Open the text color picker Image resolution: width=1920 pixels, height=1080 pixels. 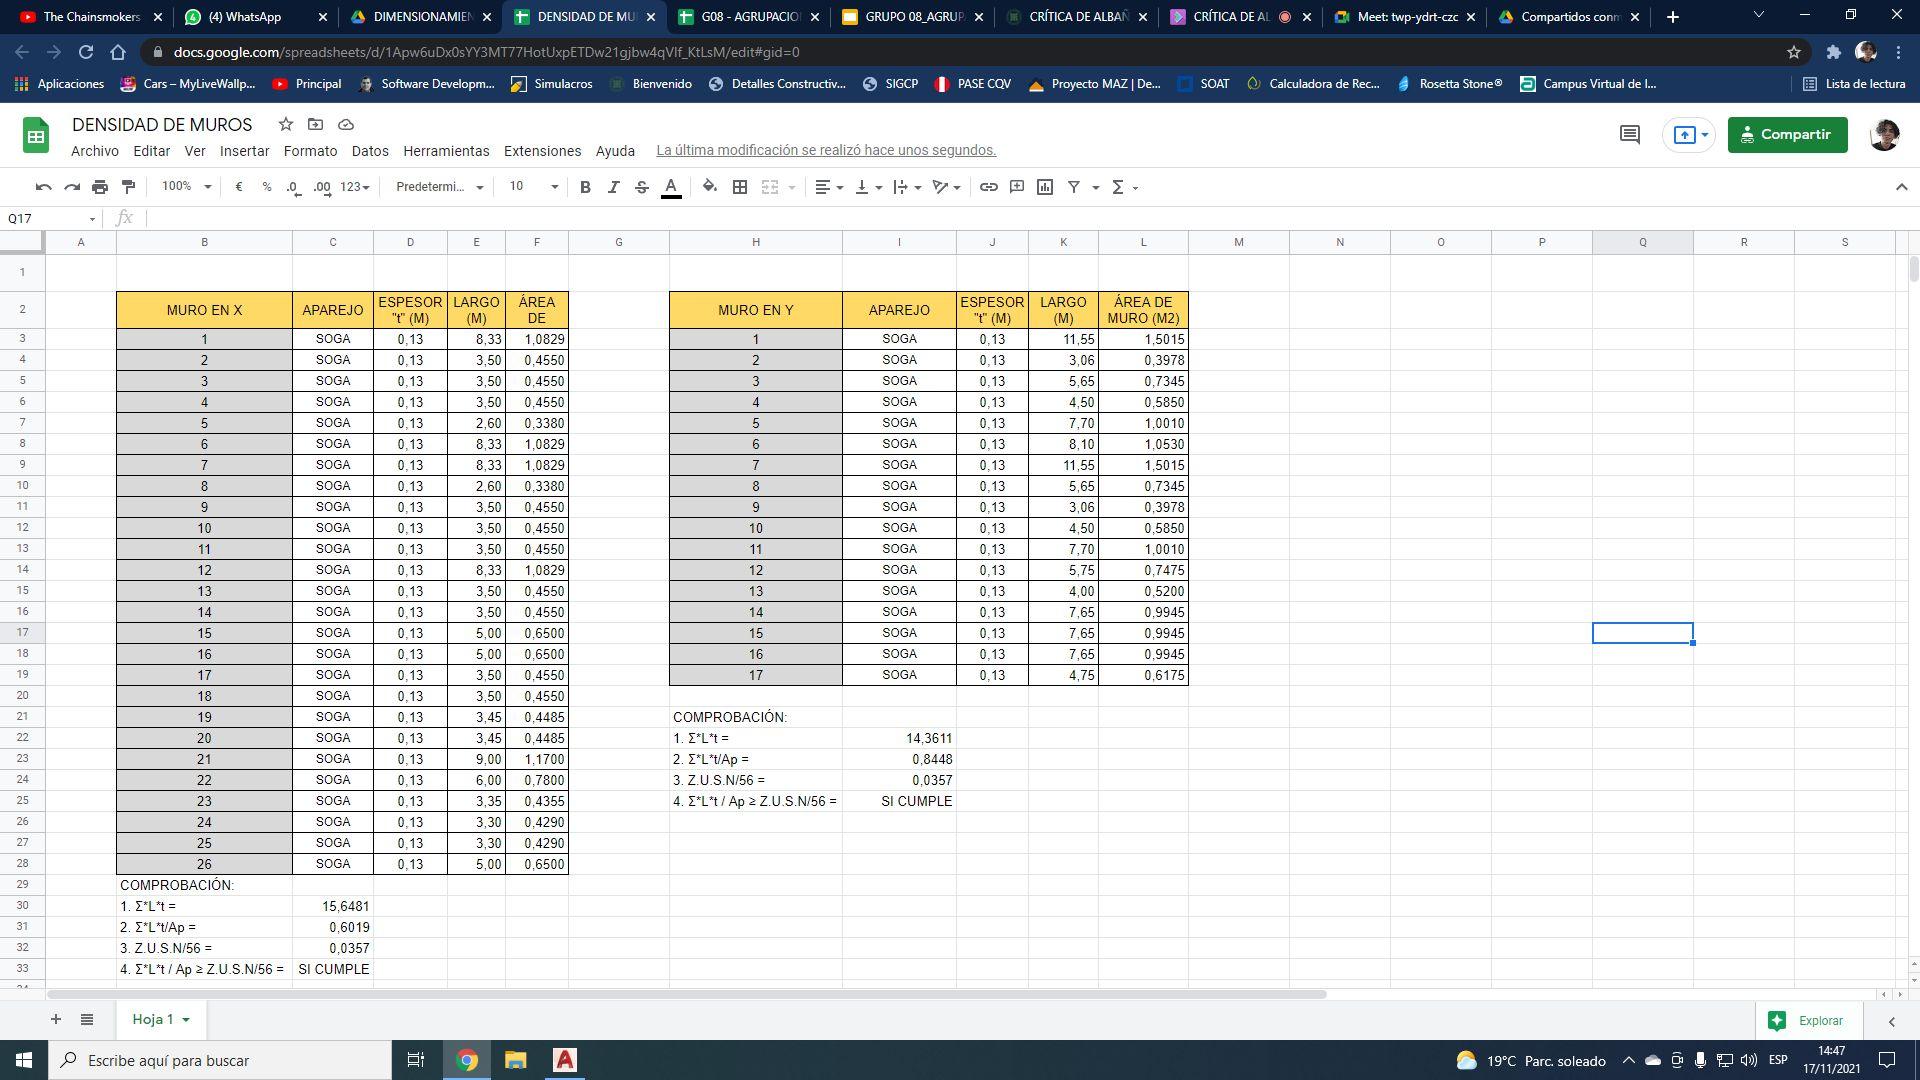coord(671,187)
